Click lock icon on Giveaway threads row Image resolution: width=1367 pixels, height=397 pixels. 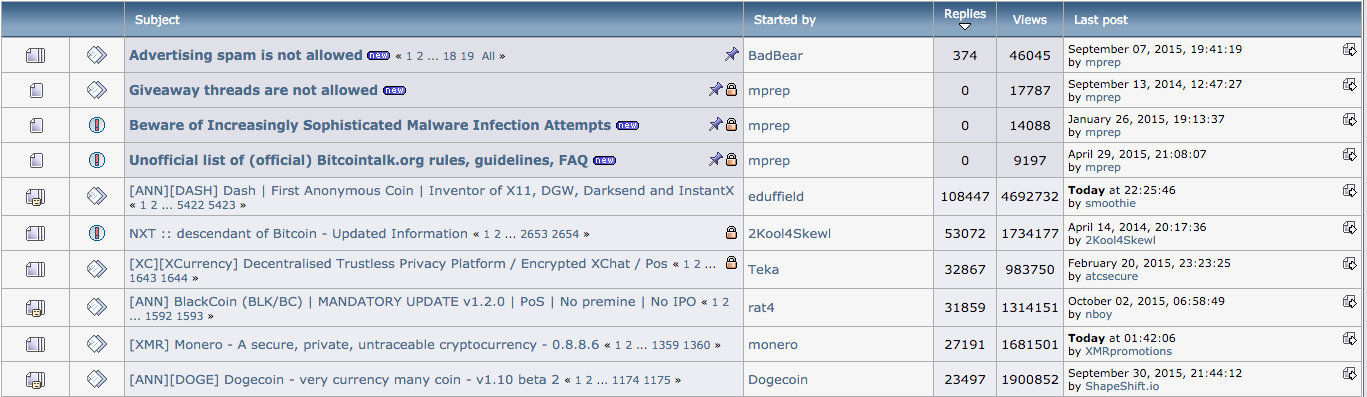coord(731,90)
